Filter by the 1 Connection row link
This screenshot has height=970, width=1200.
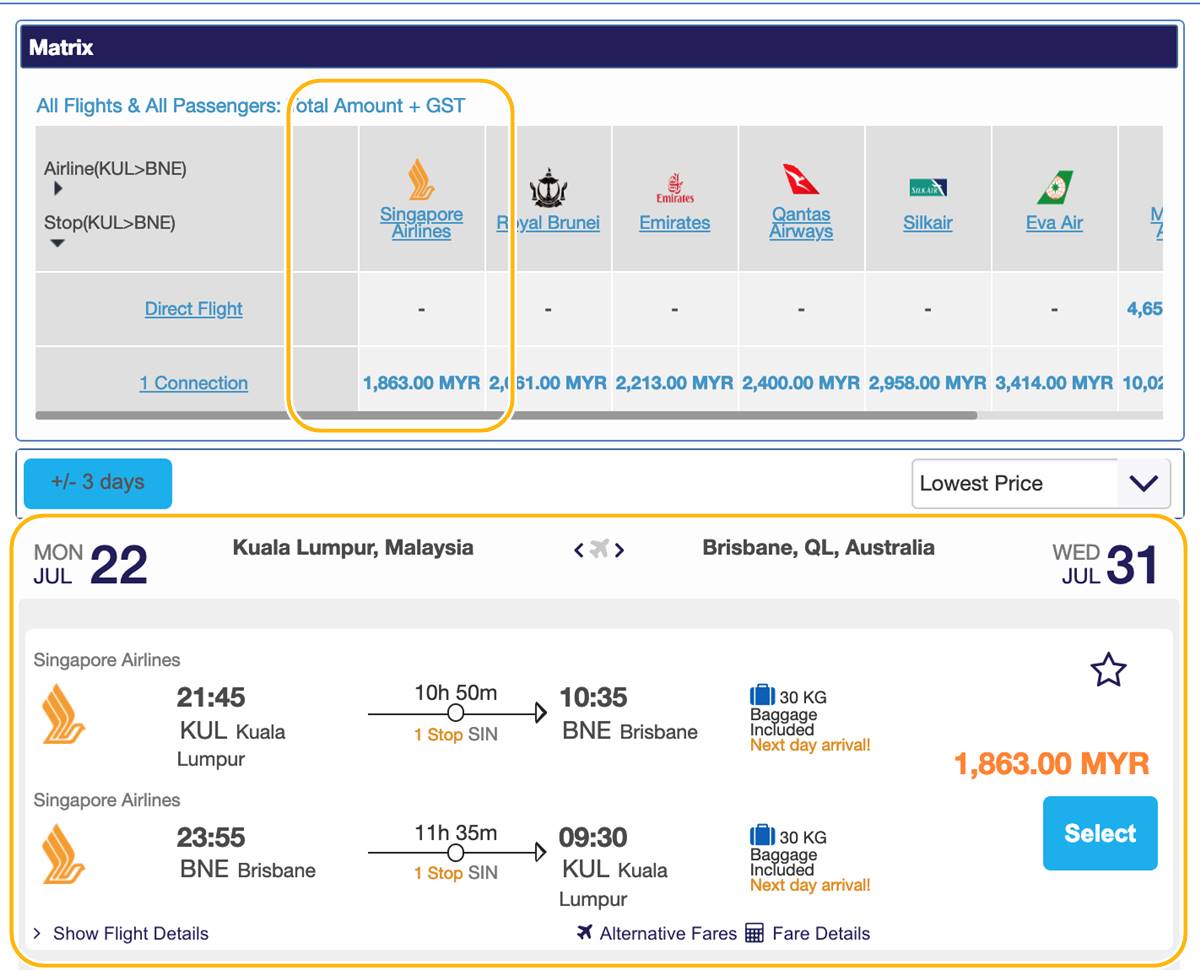point(194,383)
